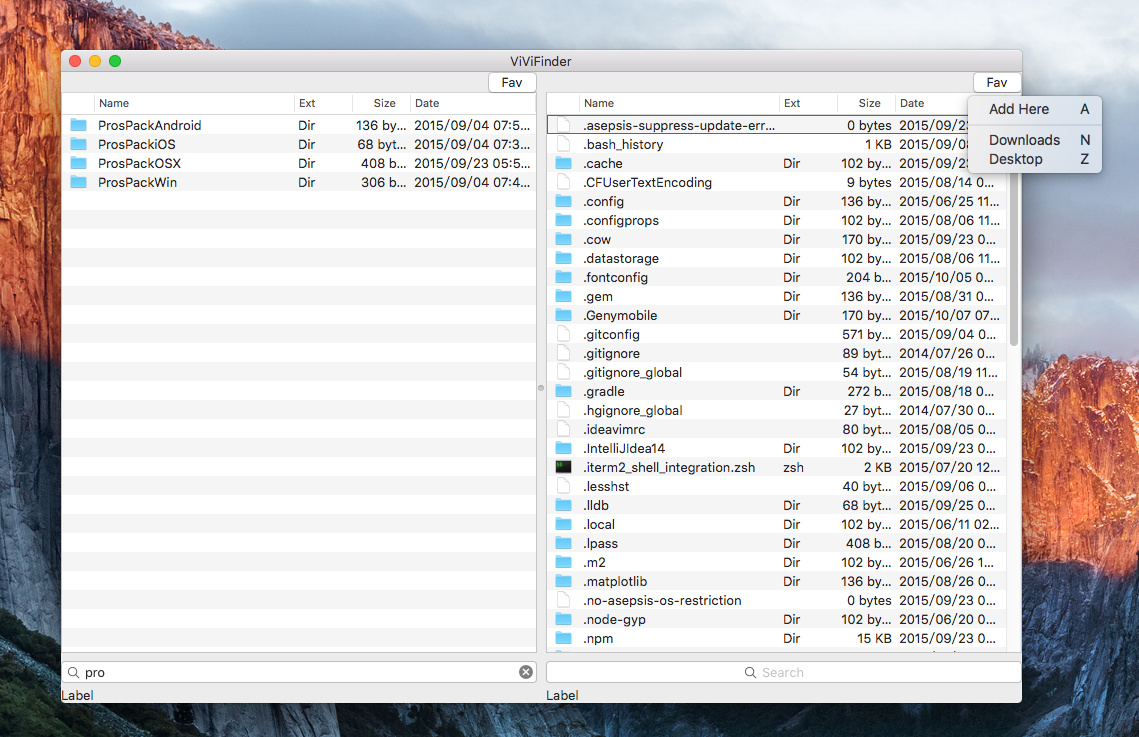
Task: Click the .npm folder icon
Action: 564,638
